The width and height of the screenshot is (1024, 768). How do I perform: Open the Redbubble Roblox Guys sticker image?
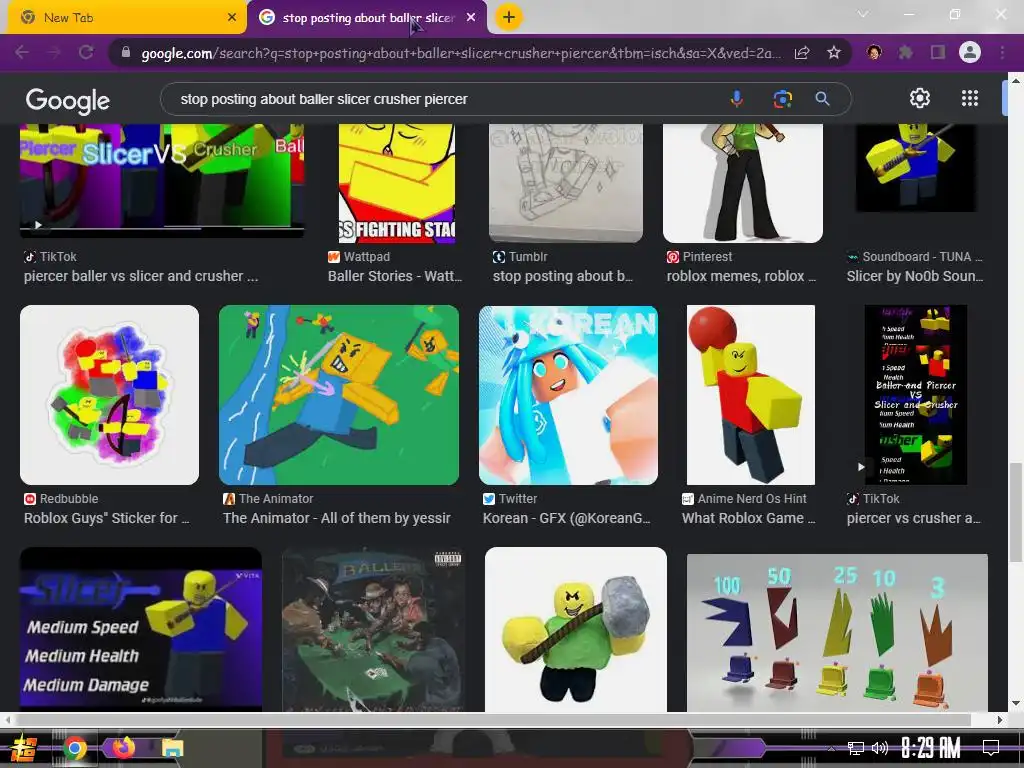[x=109, y=394]
